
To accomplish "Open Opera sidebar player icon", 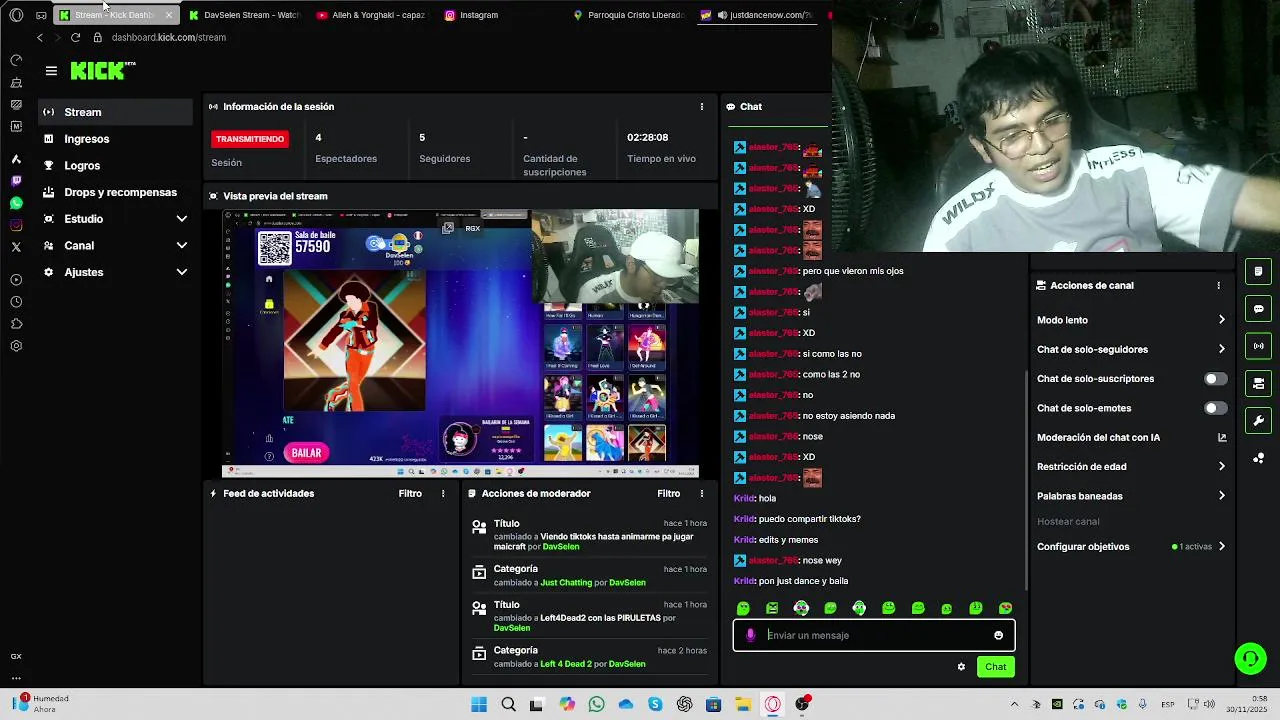I will (16, 280).
